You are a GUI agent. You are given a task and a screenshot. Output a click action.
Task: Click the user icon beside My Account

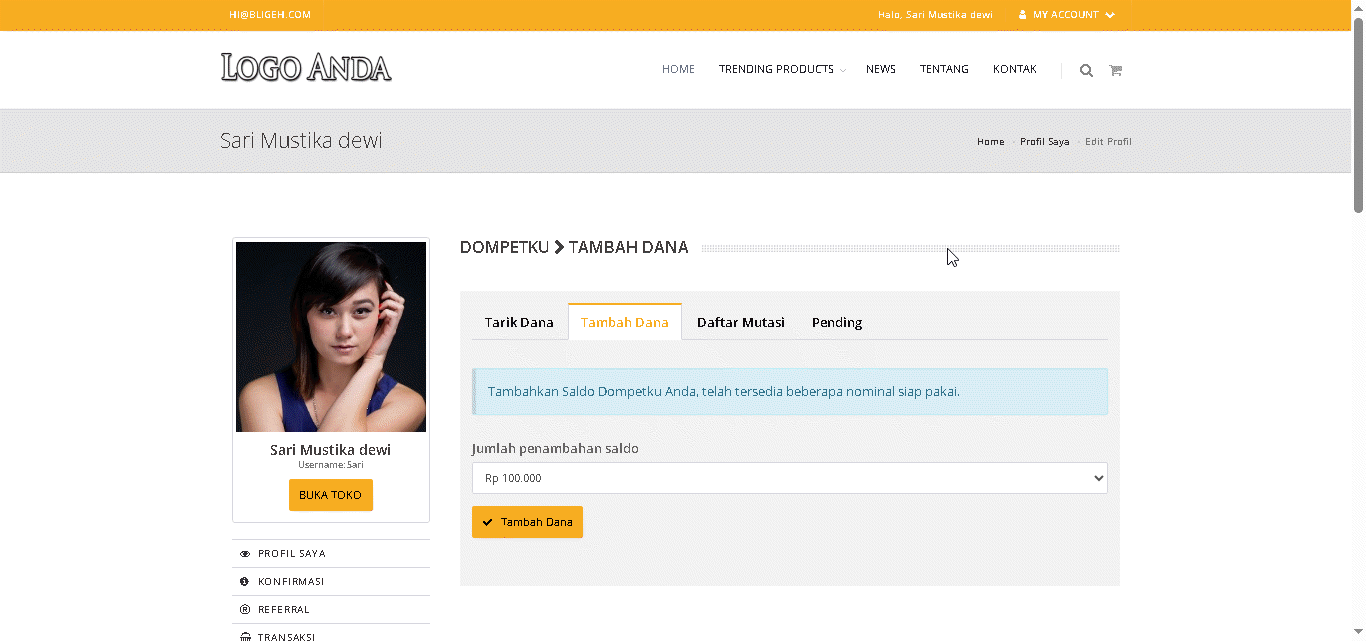pyautogui.click(x=1022, y=15)
